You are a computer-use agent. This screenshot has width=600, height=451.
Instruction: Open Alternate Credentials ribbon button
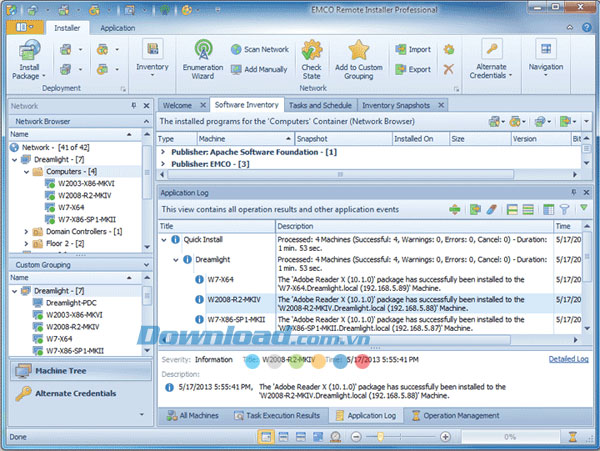tap(491, 59)
